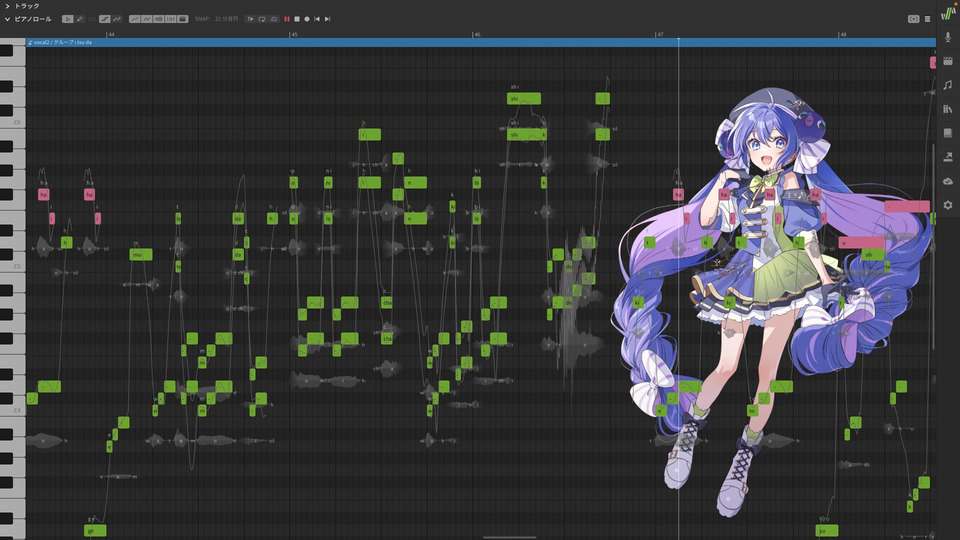
Task: Select the pencil note-drawing tool
Action: tap(80, 19)
